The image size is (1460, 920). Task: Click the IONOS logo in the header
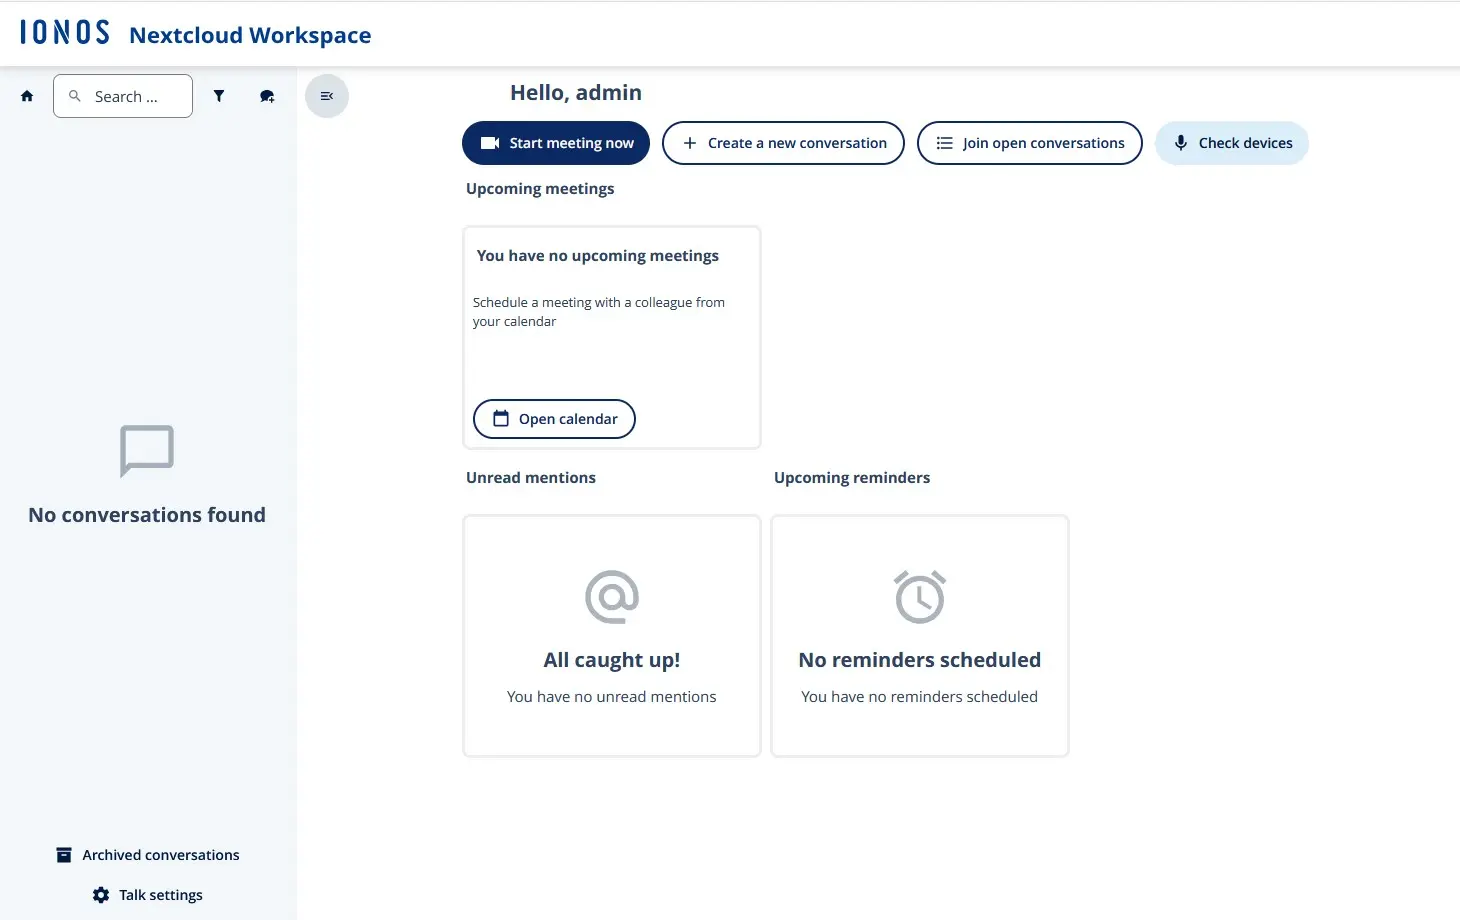pos(64,31)
